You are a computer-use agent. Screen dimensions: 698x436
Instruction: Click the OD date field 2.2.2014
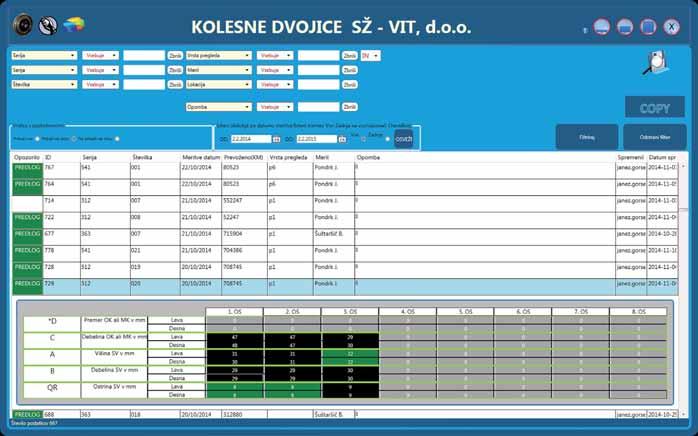pyautogui.click(x=251, y=139)
